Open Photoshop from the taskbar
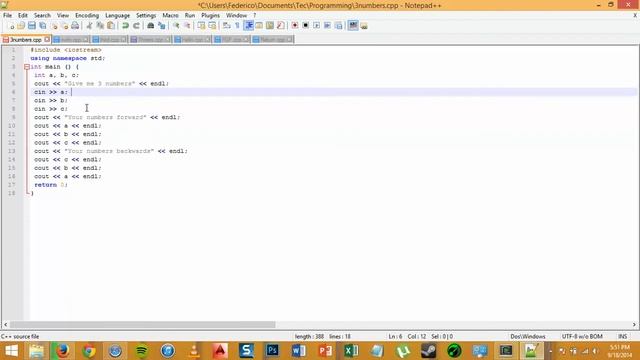Viewport: 640px width, 360px height. [272, 351]
